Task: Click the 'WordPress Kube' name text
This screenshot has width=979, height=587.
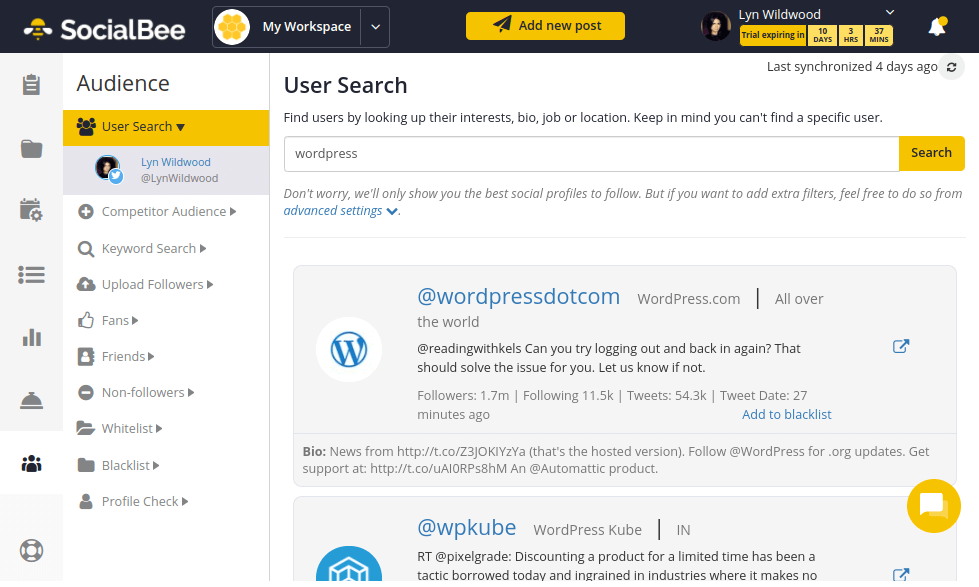Action: (x=587, y=530)
